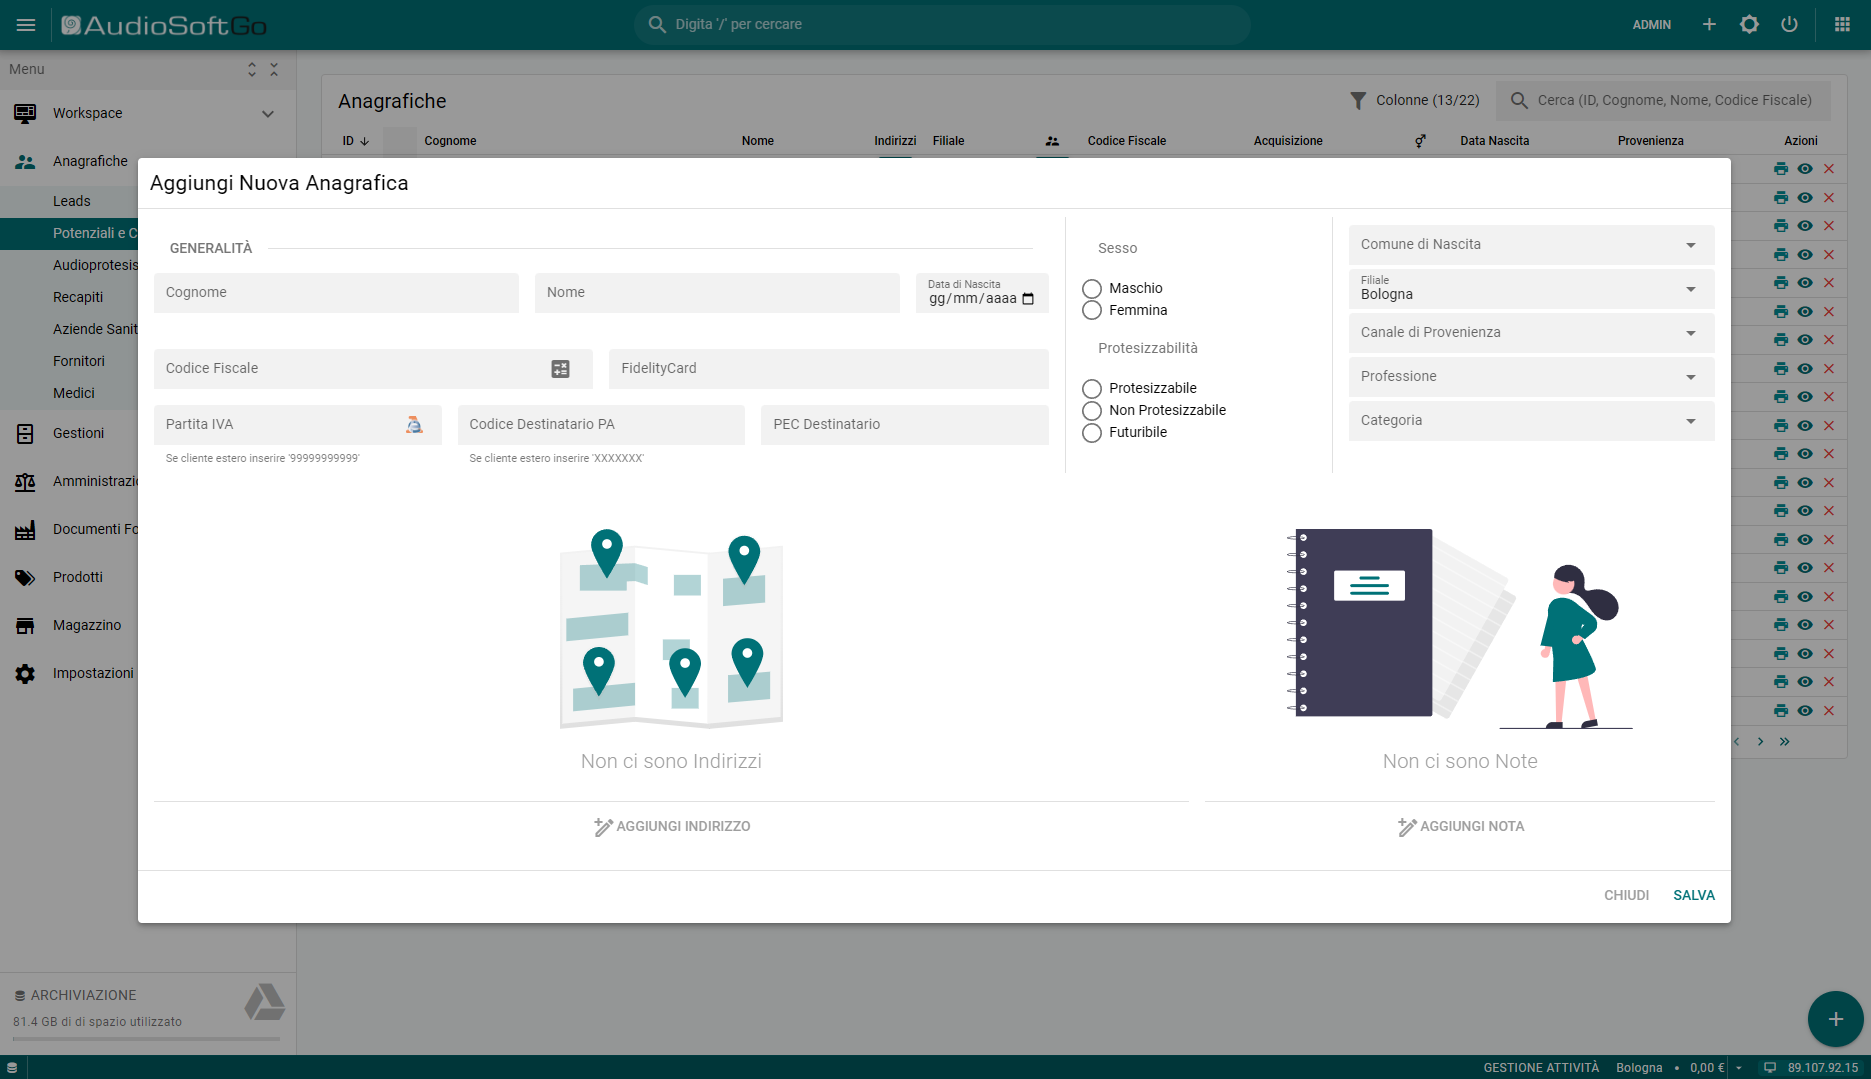Click the plus icon in top bar
This screenshot has height=1079, width=1871.
(x=1709, y=25)
